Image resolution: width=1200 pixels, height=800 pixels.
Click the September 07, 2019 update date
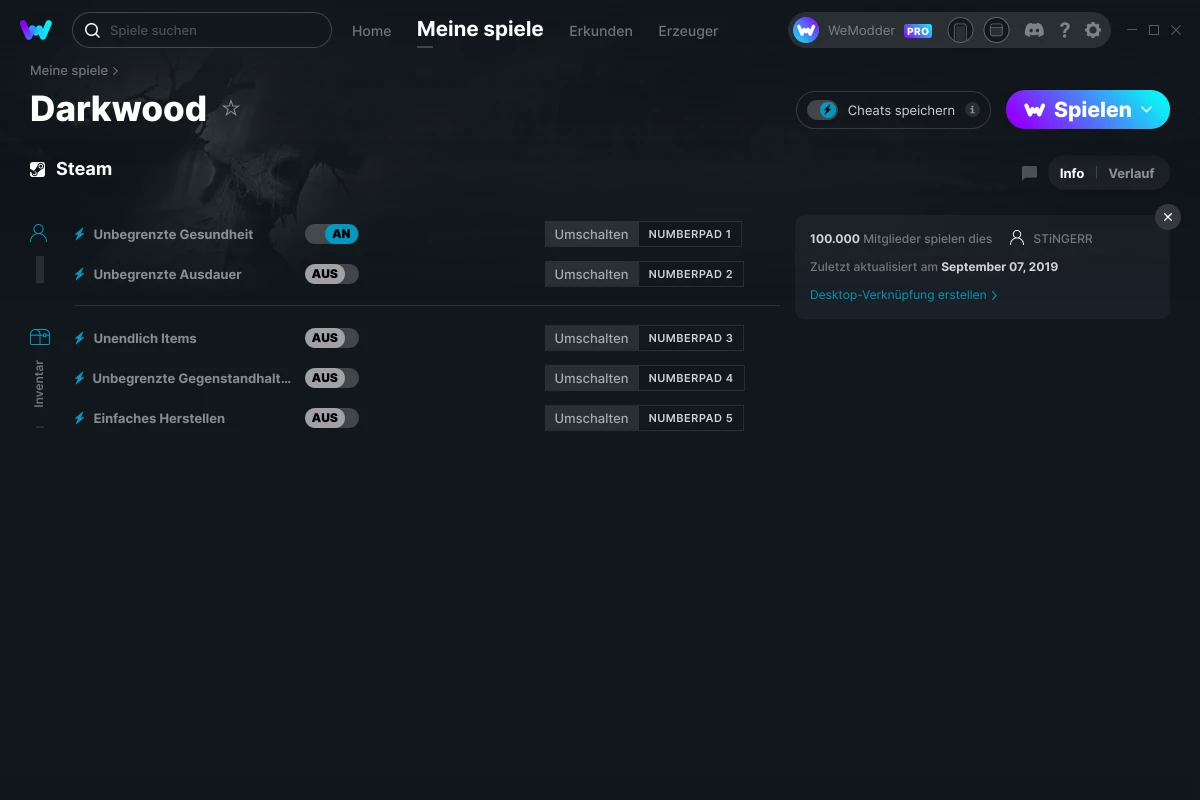coord(999,267)
